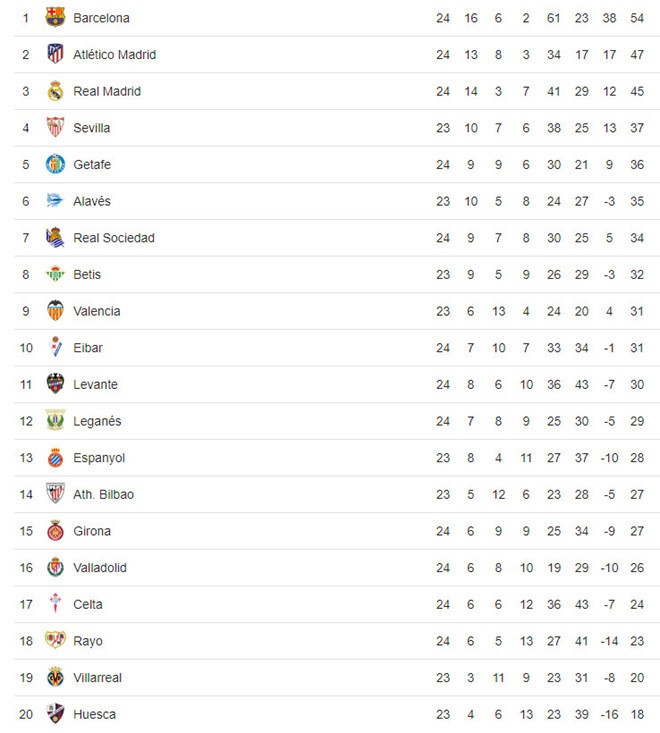
Task: Open the Girona team page
Action: pyautogui.click(x=92, y=531)
